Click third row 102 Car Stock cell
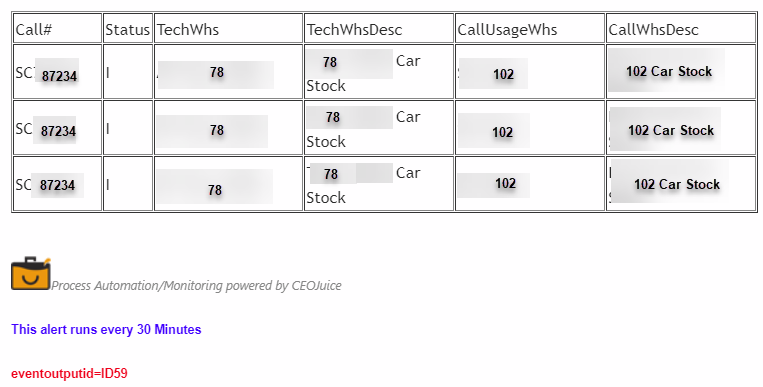Screen dimensions: 763x387 point(681,184)
